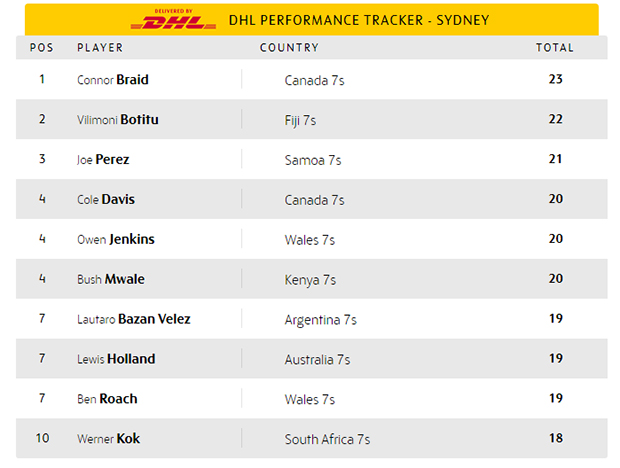This screenshot has height=468, width=620.
Task: Open Joe Perez player profile
Action: (103, 159)
